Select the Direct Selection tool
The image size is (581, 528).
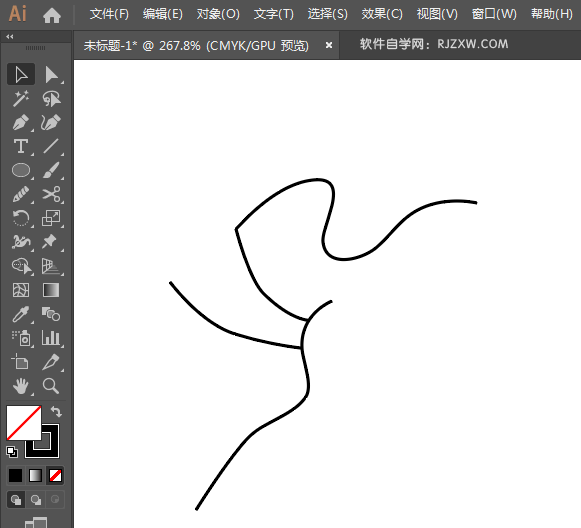[x=51, y=74]
